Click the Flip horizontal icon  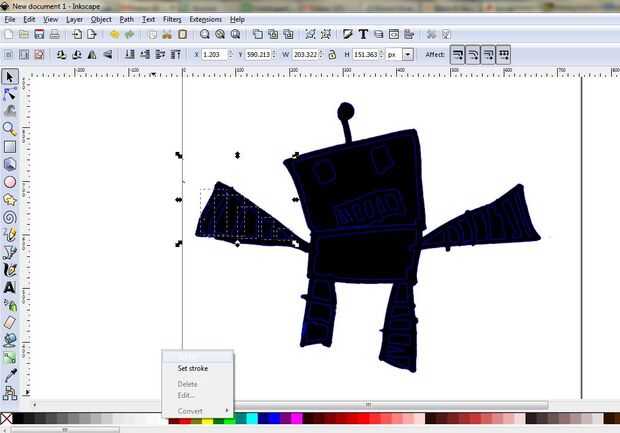[x=92, y=55]
